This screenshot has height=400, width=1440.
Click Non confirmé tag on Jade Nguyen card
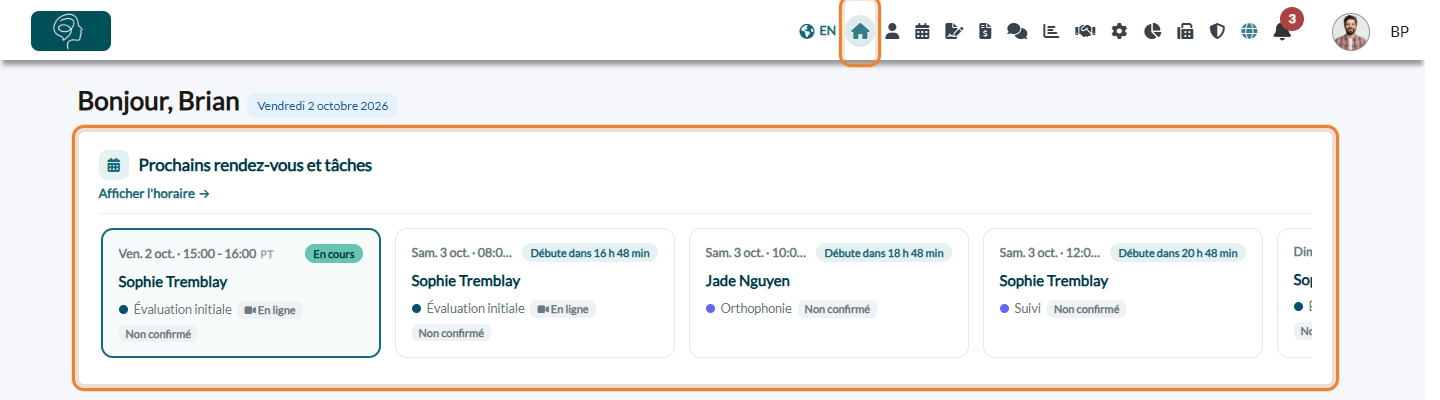point(837,310)
